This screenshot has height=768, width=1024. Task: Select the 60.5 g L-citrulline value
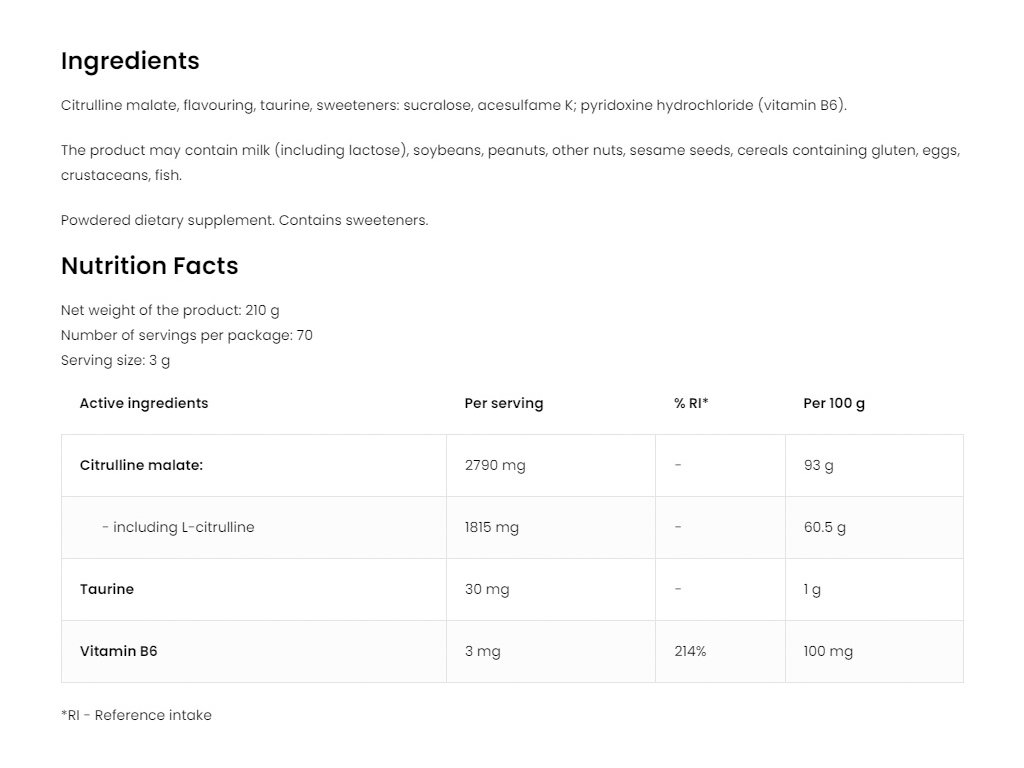point(824,527)
